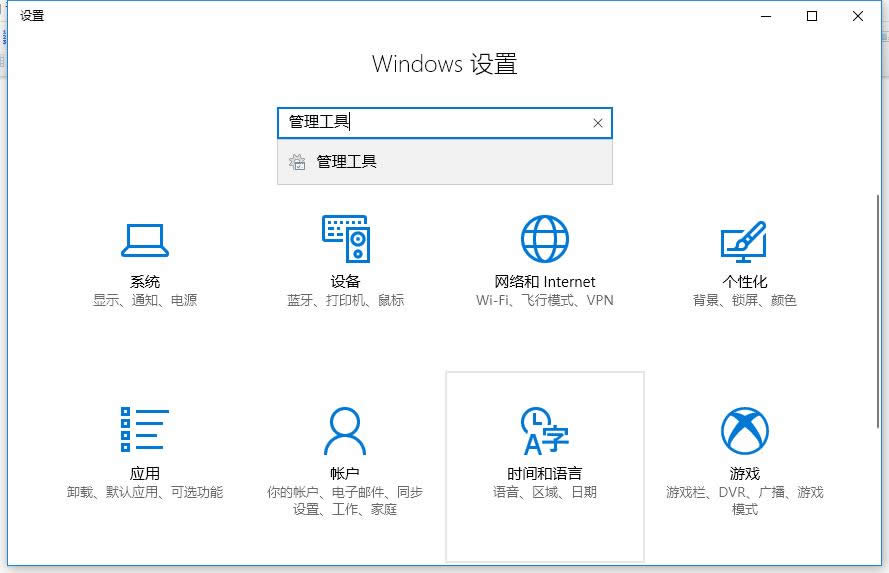Click the Gaming Xbox logo icon
Viewport: 889px width, 573px height.
click(x=744, y=431)
